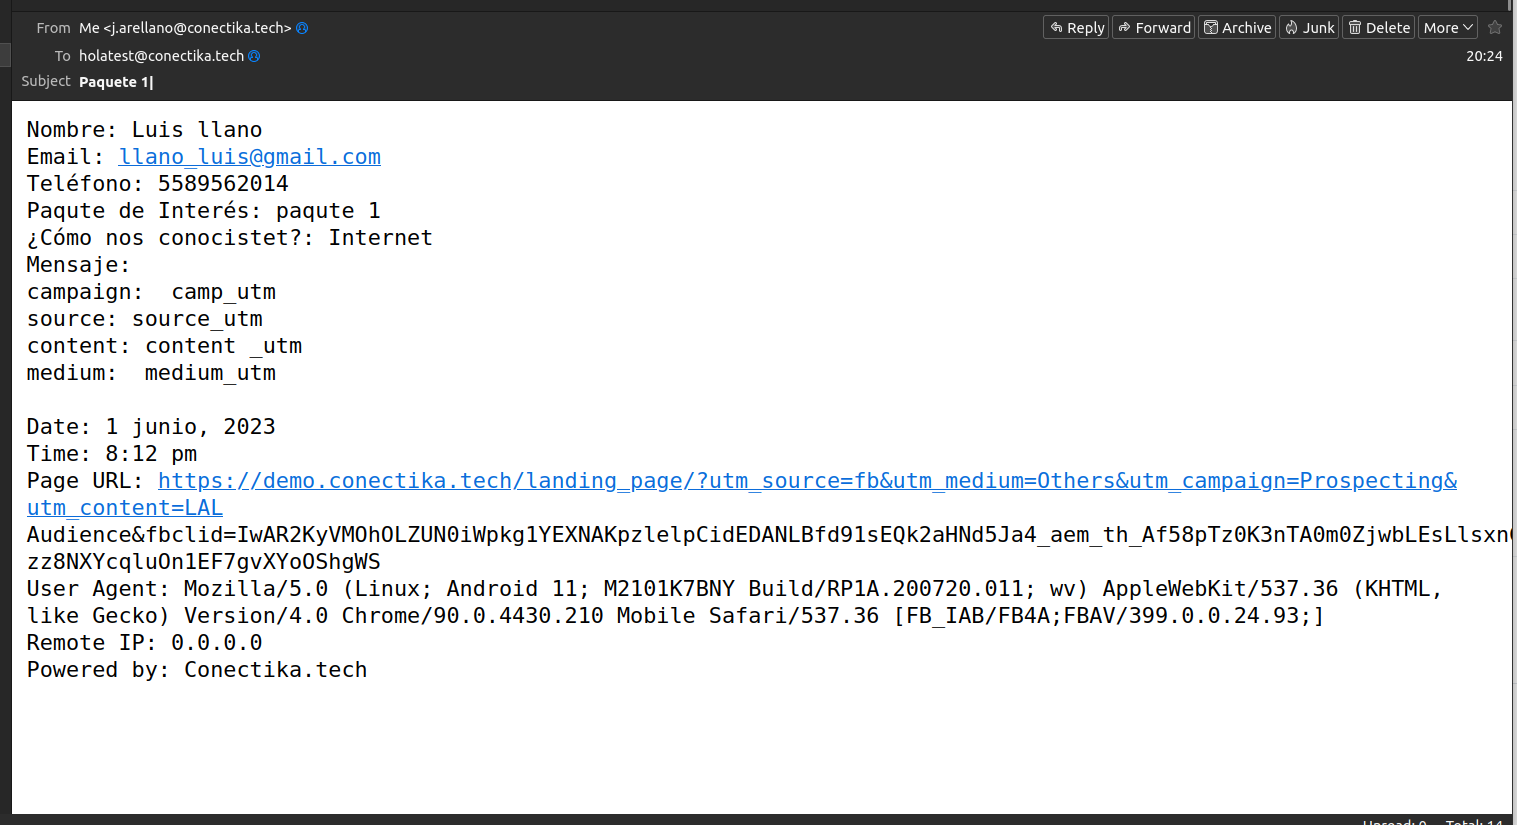1517x825 pixels.
Task: Click the phone number 5589562014
Action: (x=223, y=184)
